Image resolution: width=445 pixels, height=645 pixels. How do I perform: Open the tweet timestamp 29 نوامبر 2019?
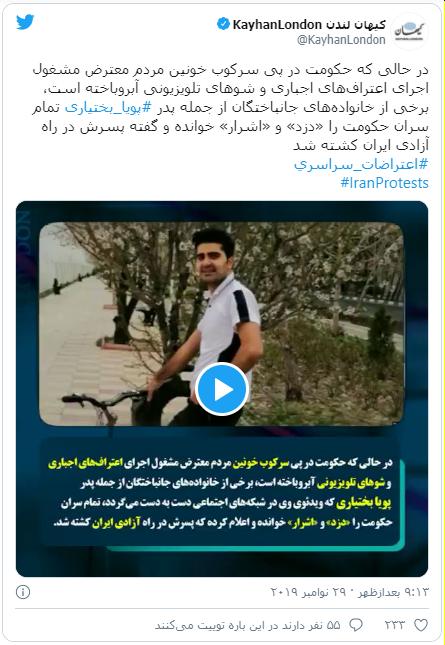tap(350, 592)
